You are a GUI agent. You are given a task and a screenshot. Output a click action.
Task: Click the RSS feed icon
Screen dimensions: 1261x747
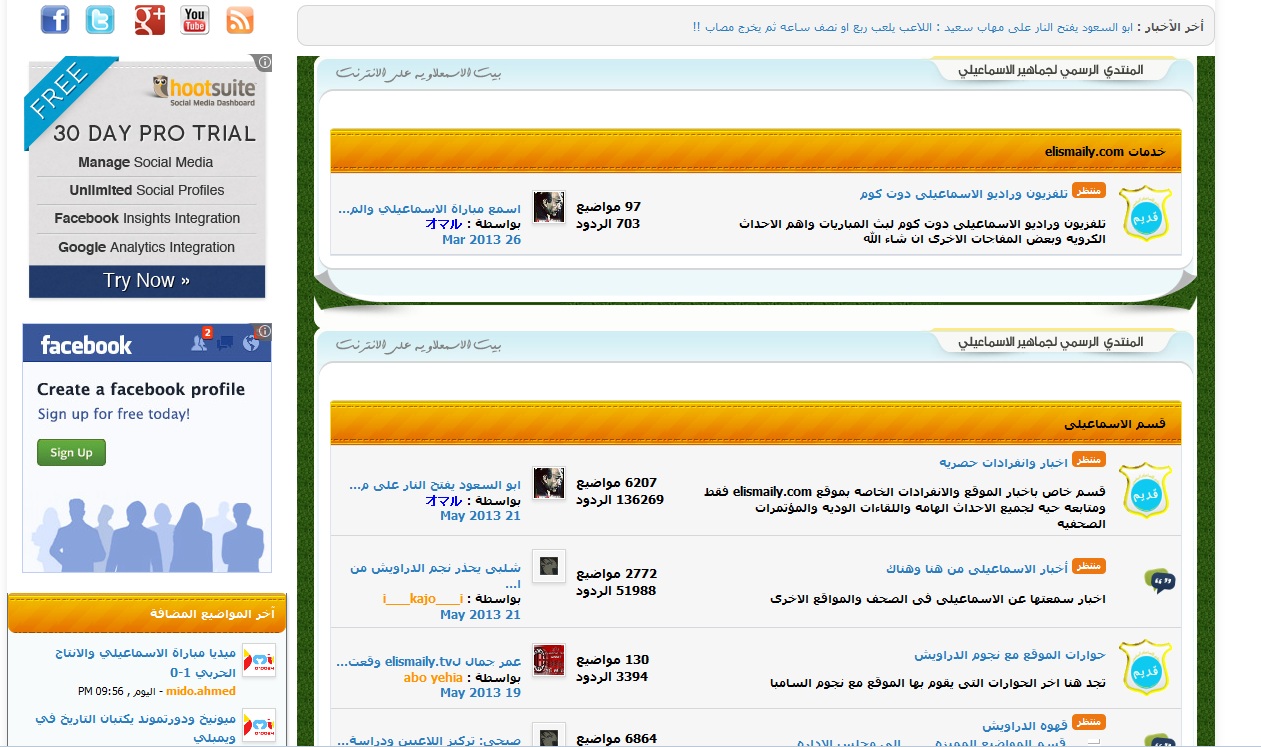pyautogui.click(x=240, y=19)
